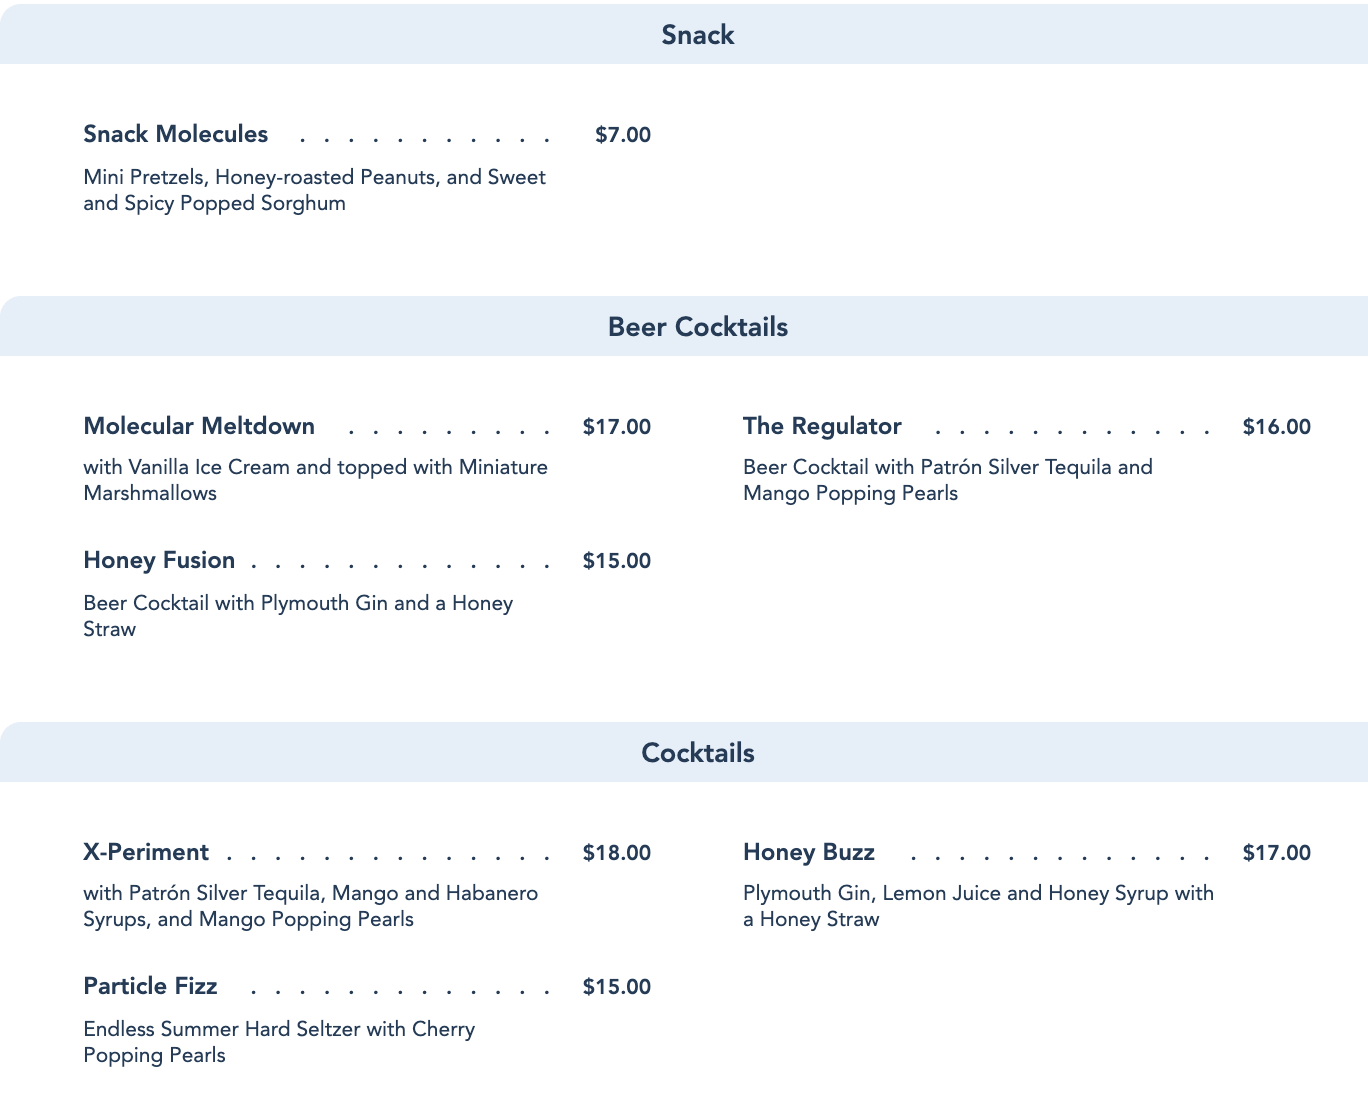Click the $7.00 Snack Molecules price
Image resolution: width=1368 pixels, height=1111 pixels.
(x=622, y=135)
